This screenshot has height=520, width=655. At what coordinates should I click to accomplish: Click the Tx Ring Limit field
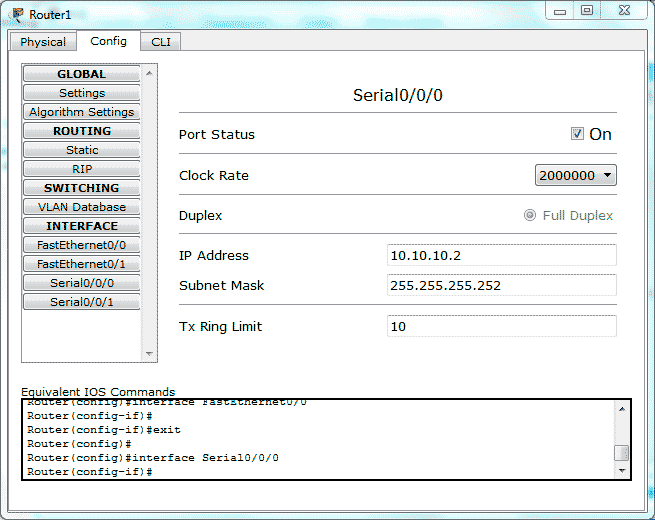501,326
